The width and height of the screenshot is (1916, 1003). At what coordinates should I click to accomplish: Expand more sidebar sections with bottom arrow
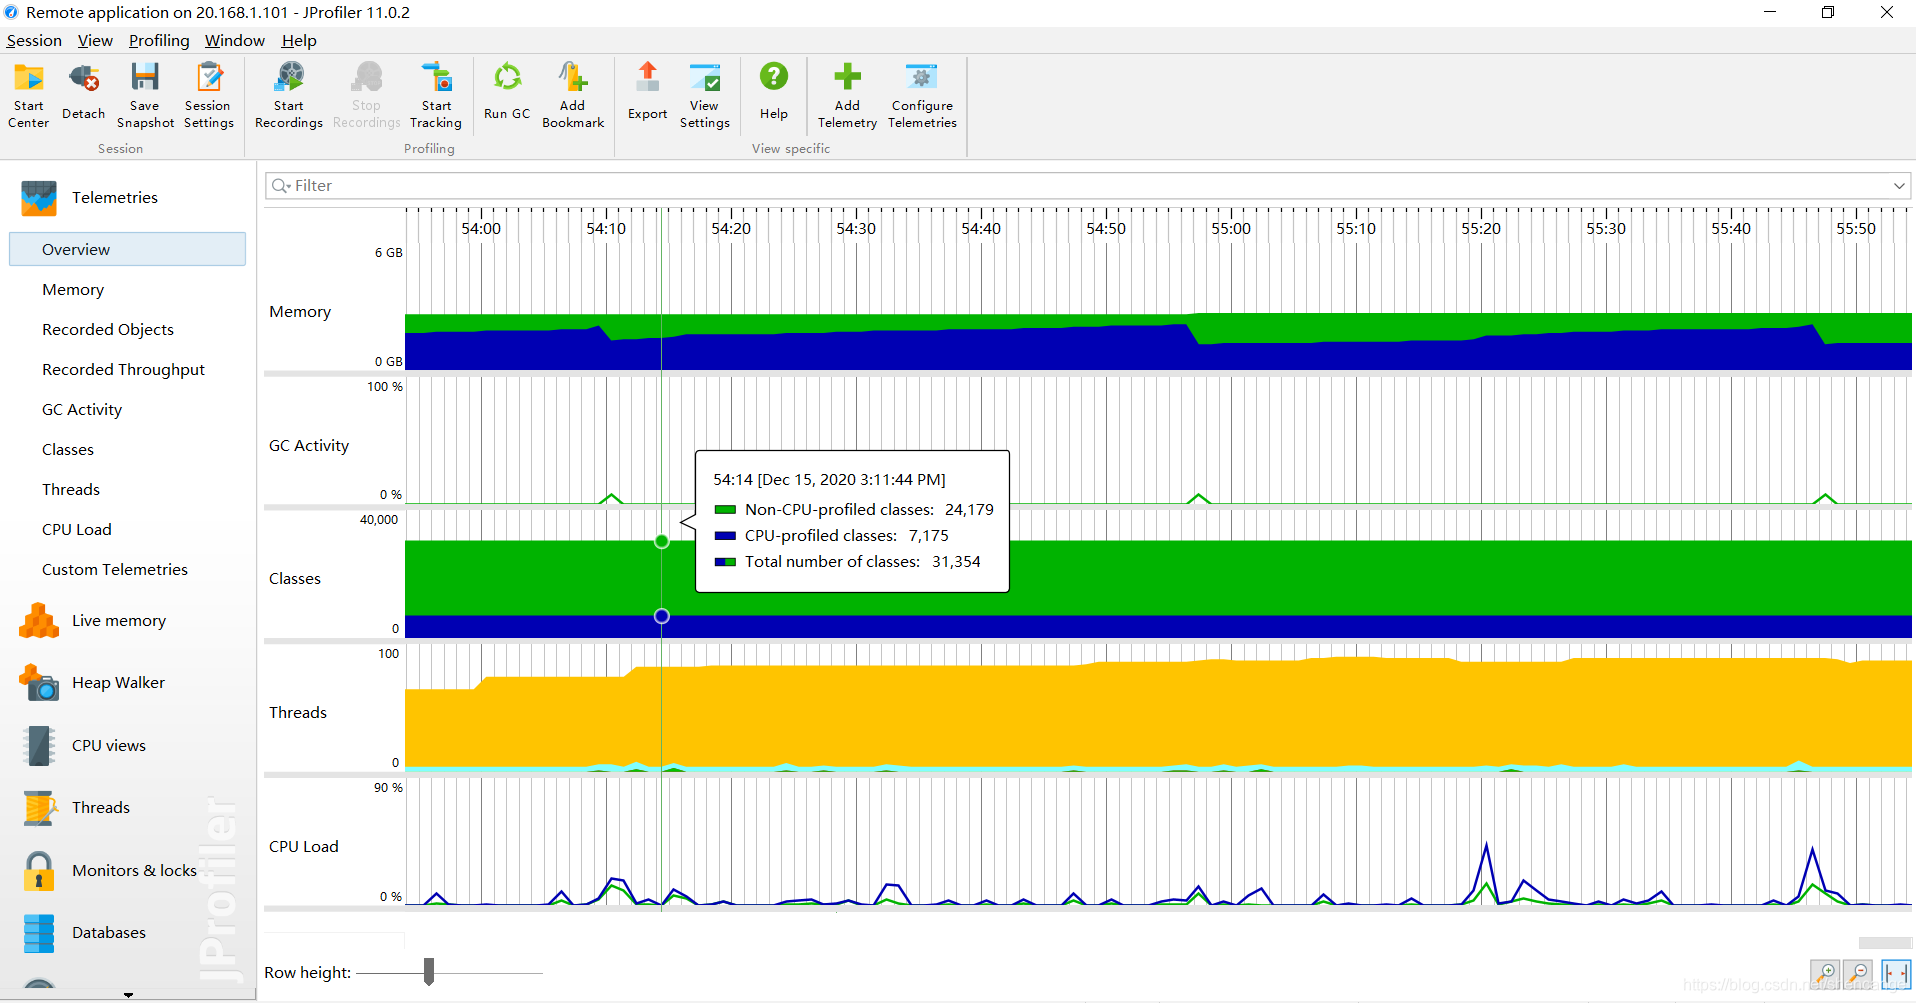coord(128,995)
